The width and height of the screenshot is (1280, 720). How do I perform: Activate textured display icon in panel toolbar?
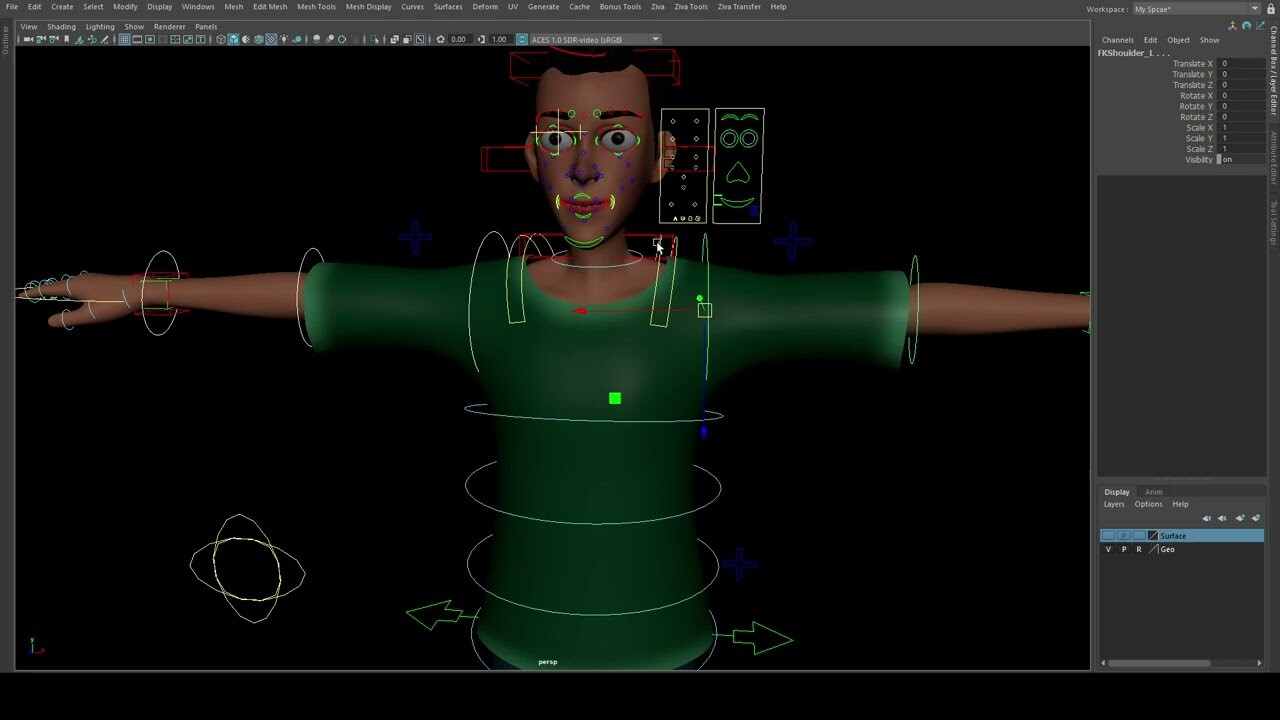point(271,39)
